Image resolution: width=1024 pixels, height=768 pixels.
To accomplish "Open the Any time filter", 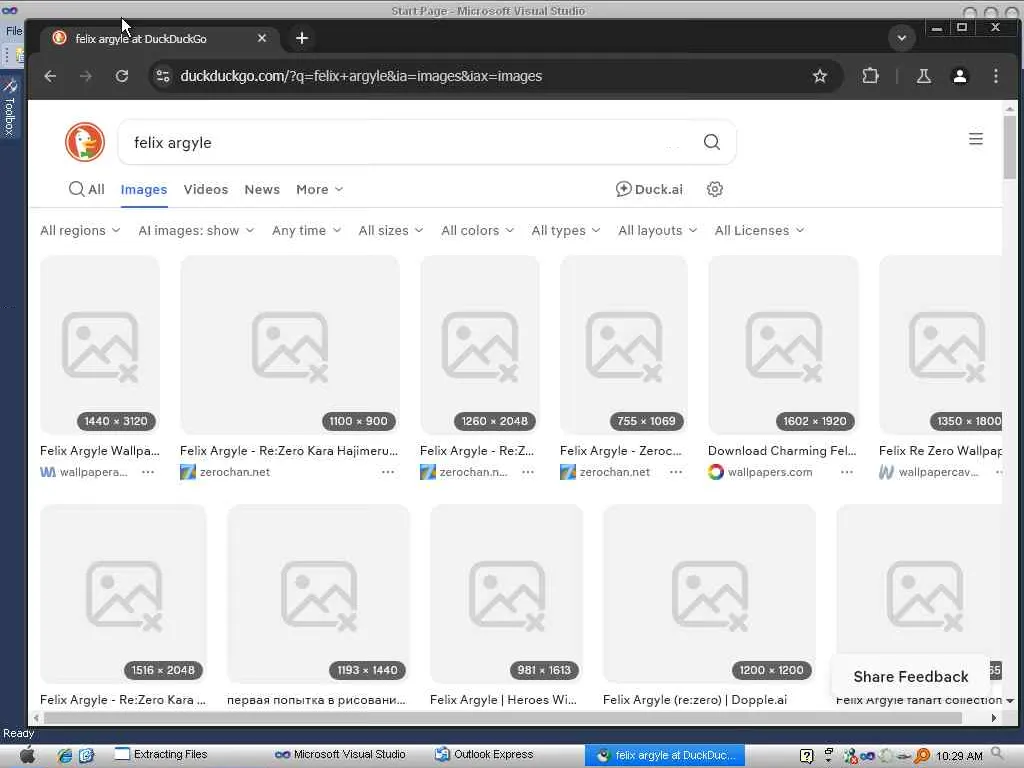I will pos(306,231).
